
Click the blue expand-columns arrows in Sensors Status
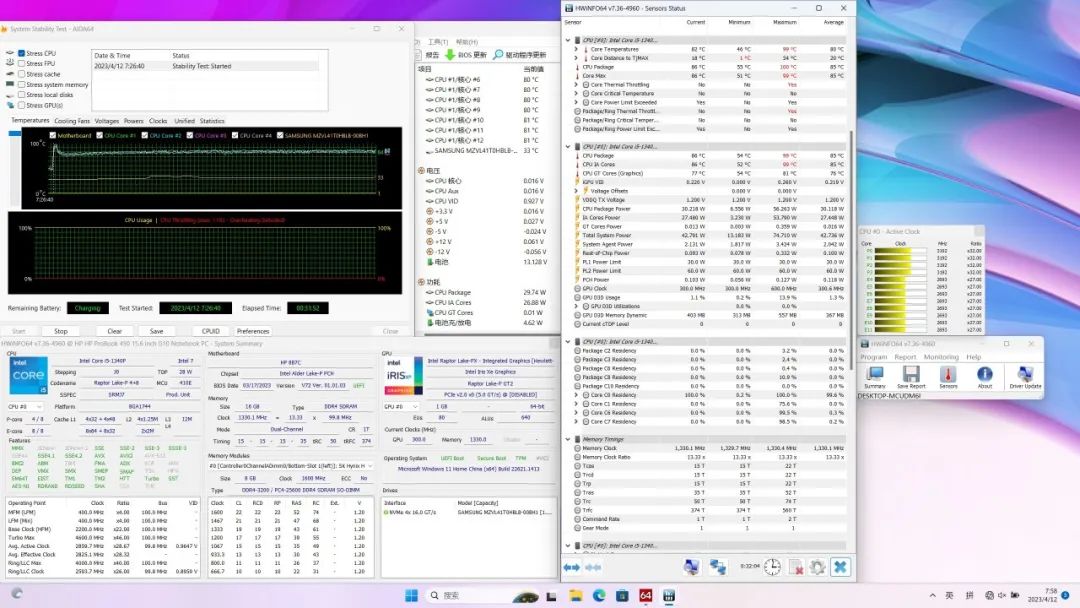point(572,567)
